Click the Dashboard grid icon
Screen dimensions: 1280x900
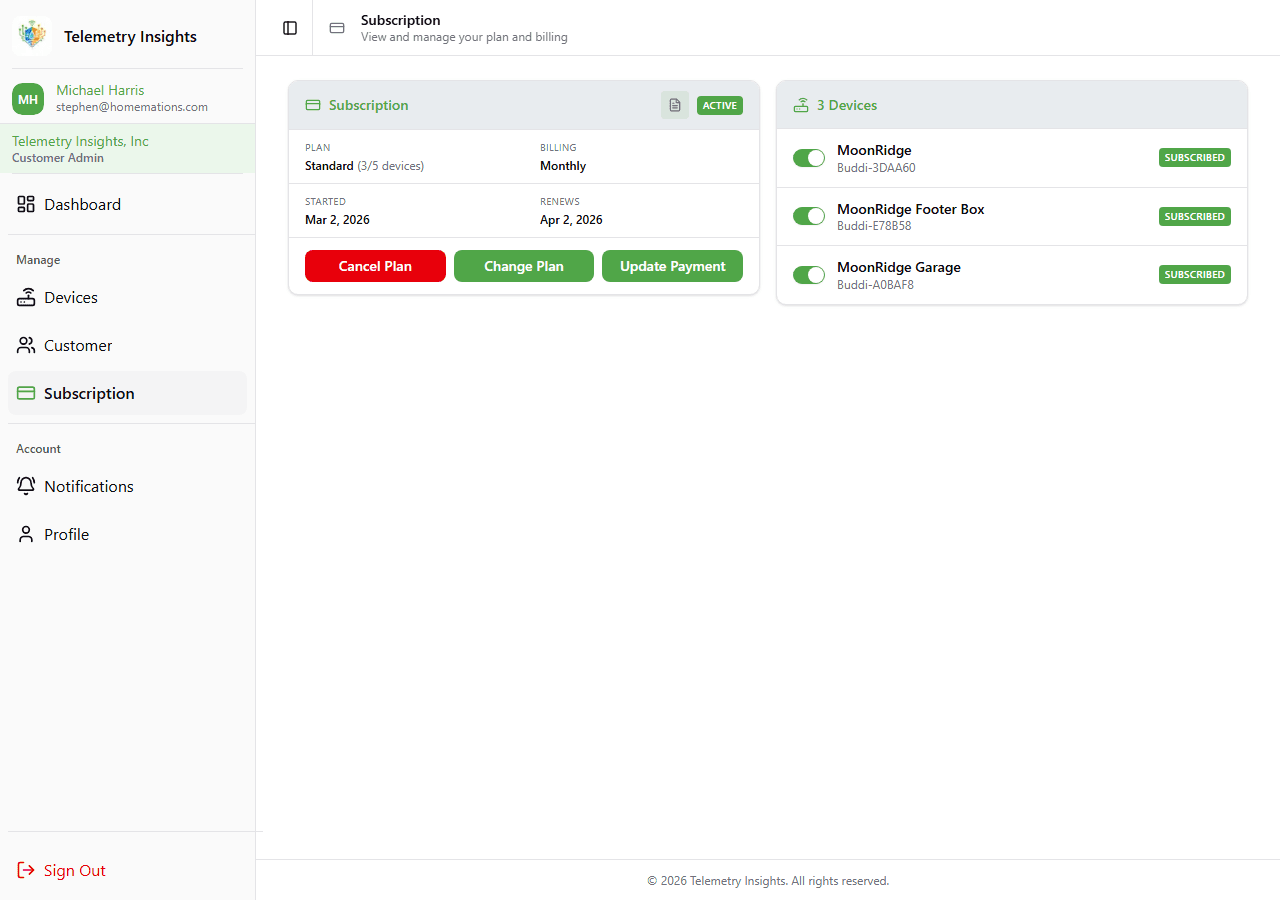point(25,204)
